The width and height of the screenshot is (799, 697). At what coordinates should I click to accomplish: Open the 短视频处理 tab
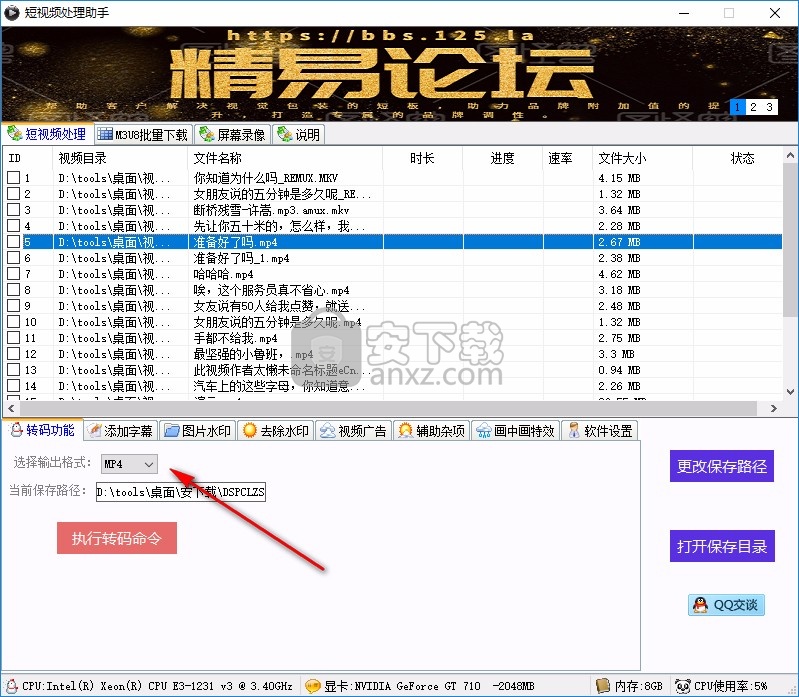coord(47,134)
